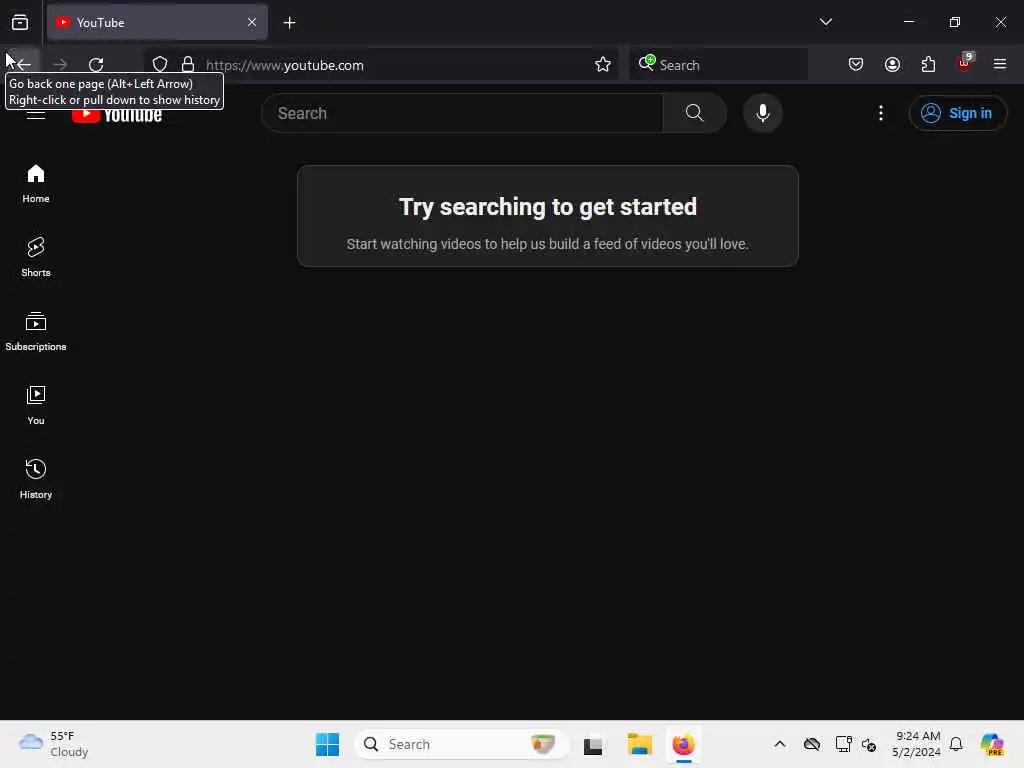The width and height of the screenshot is (1024, 768).
Task: Open History in the sidebar
Action: 36,479
